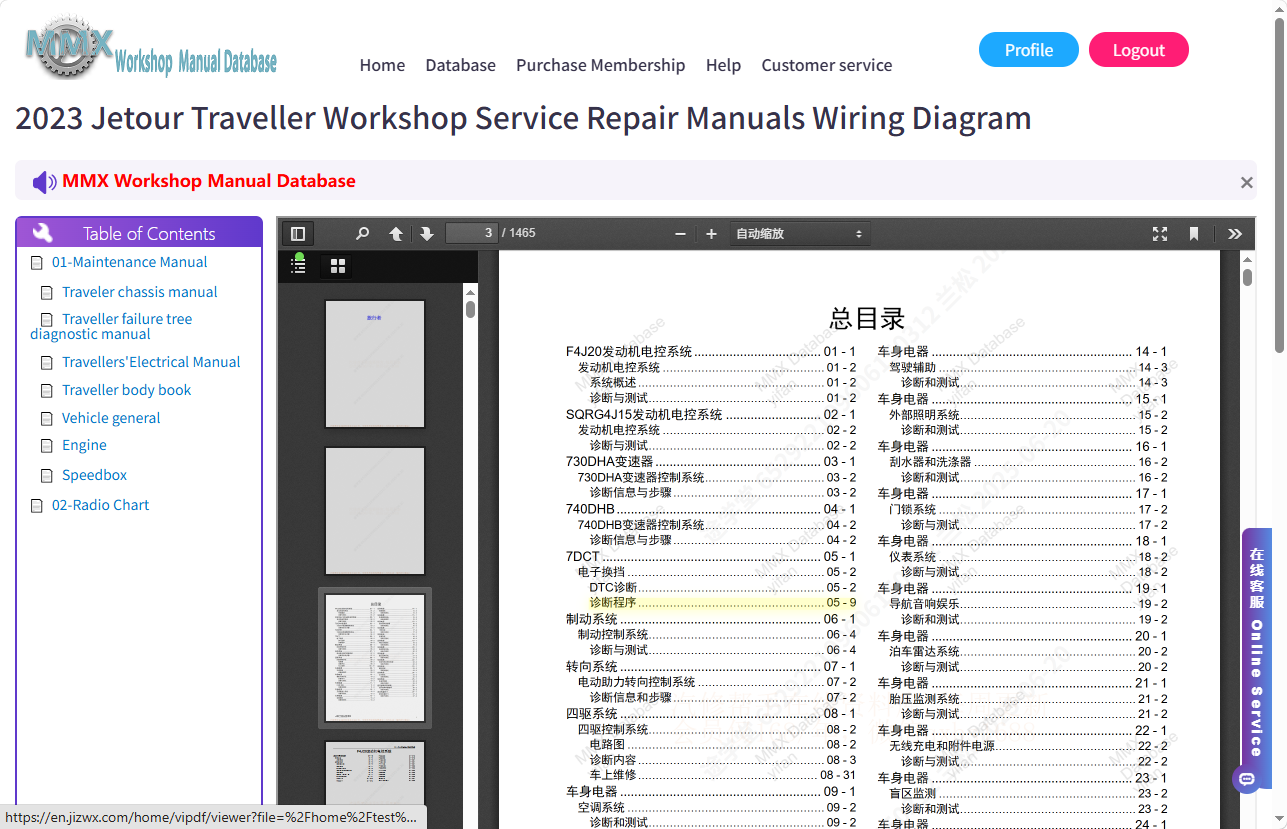Show the thumbnails grid view

pos(338,265)
